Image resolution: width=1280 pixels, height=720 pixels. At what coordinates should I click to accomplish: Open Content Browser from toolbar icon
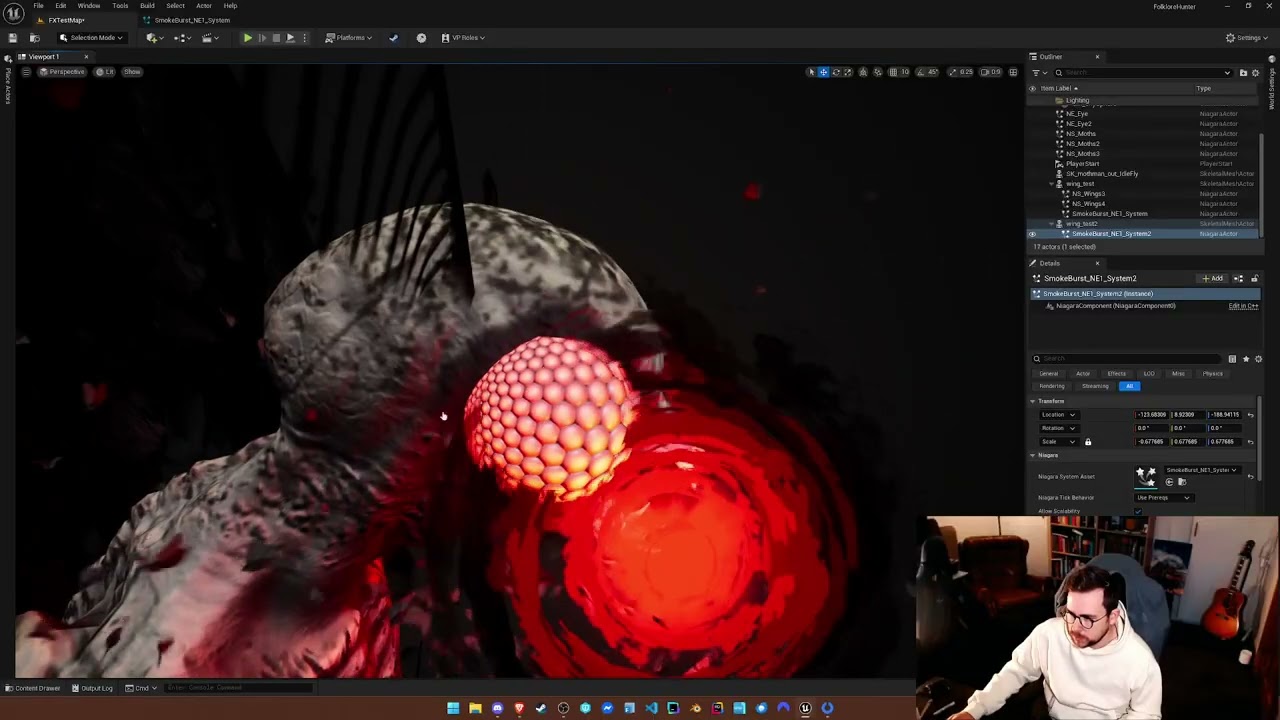point(34,38)
